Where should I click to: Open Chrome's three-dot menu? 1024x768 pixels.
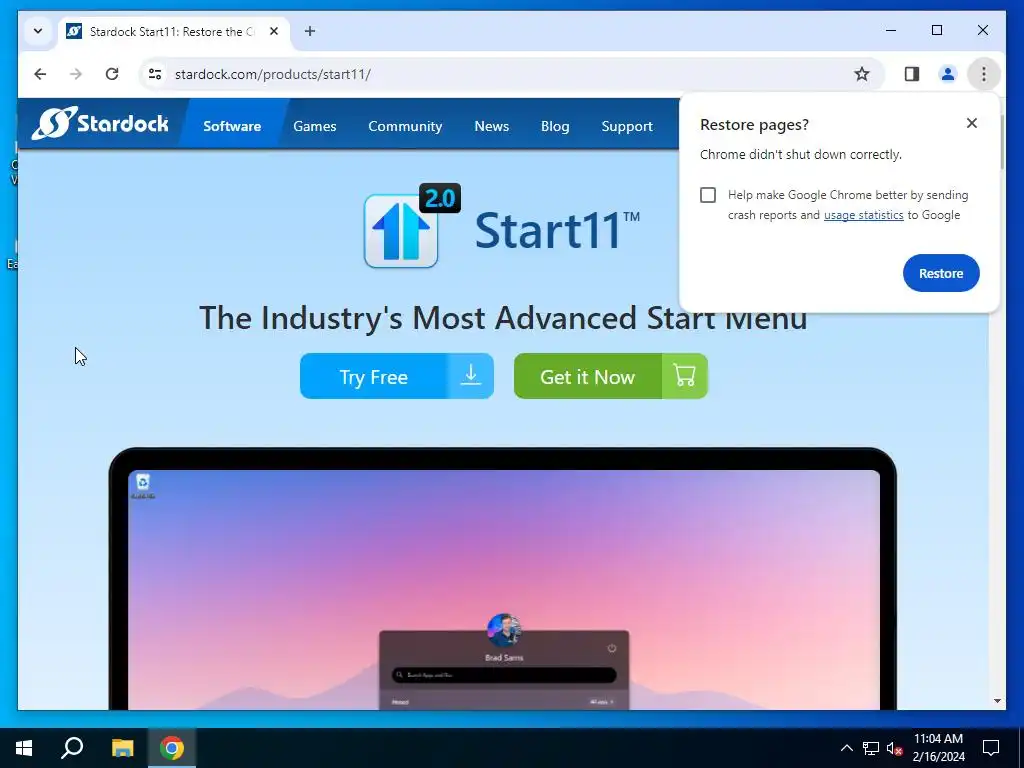984,74
